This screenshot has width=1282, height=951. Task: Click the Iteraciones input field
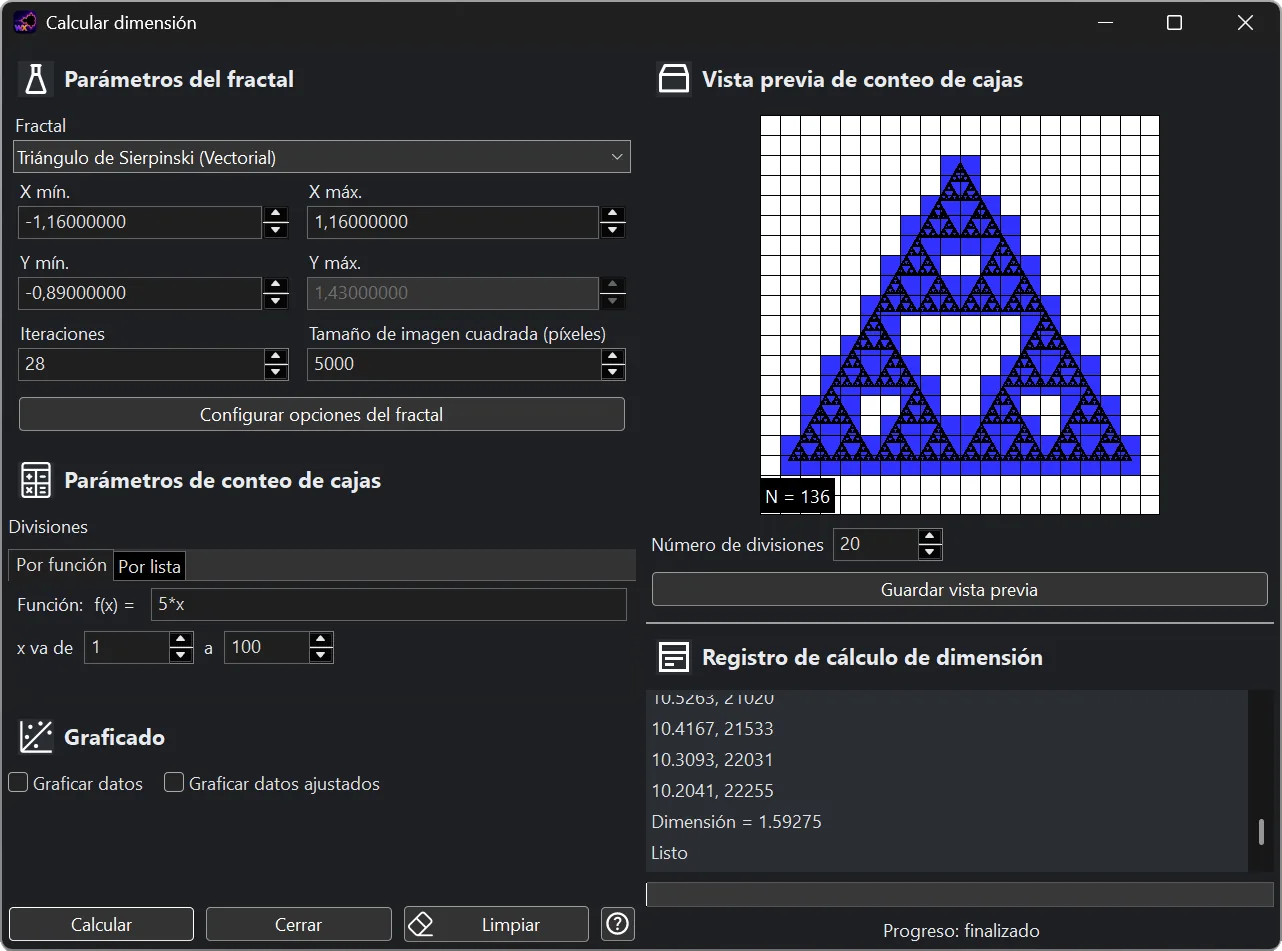point(140,364)
